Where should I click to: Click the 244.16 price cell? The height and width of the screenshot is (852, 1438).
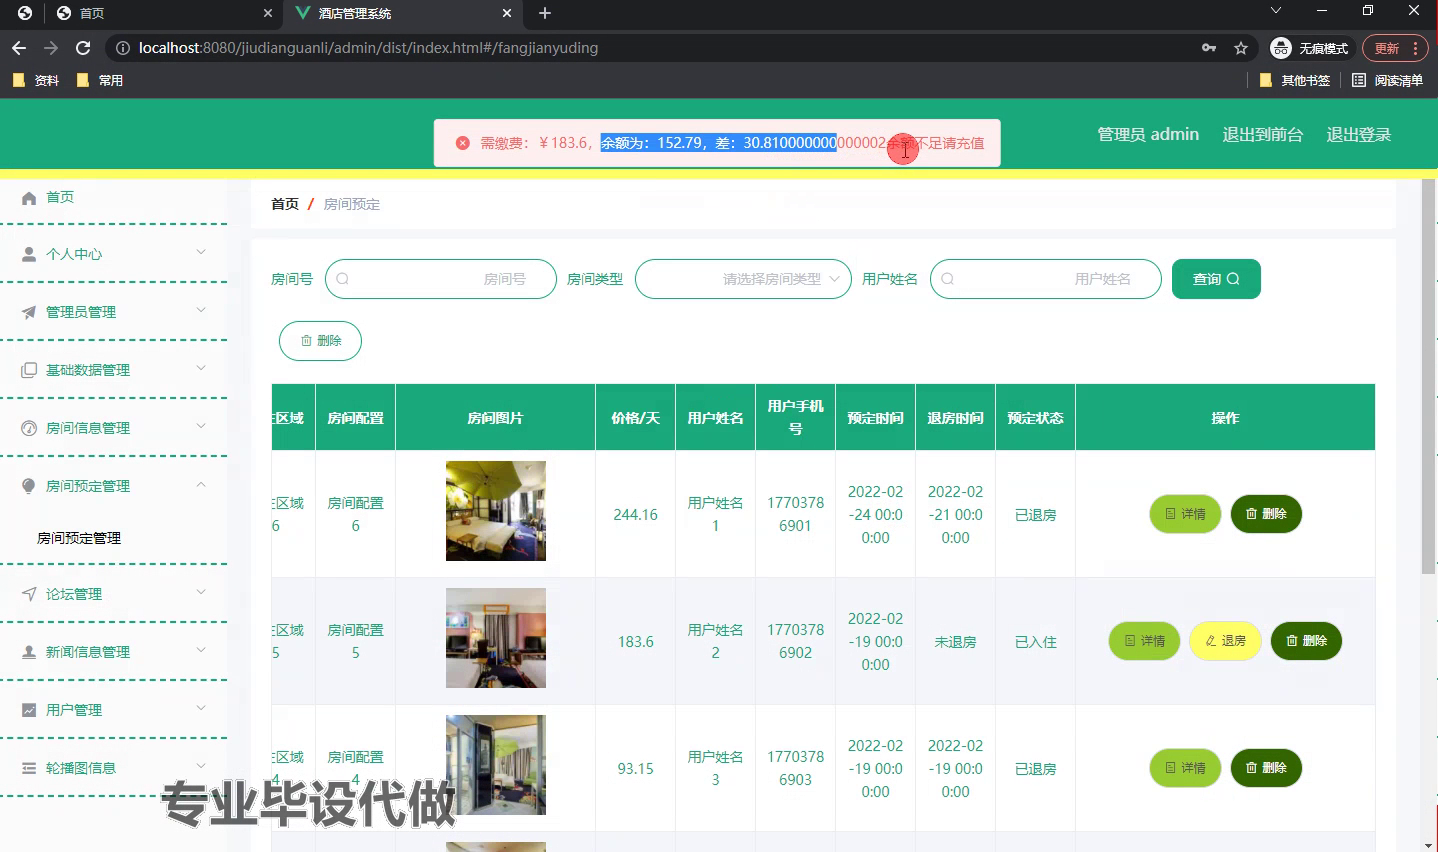click(x=636, y=515)
